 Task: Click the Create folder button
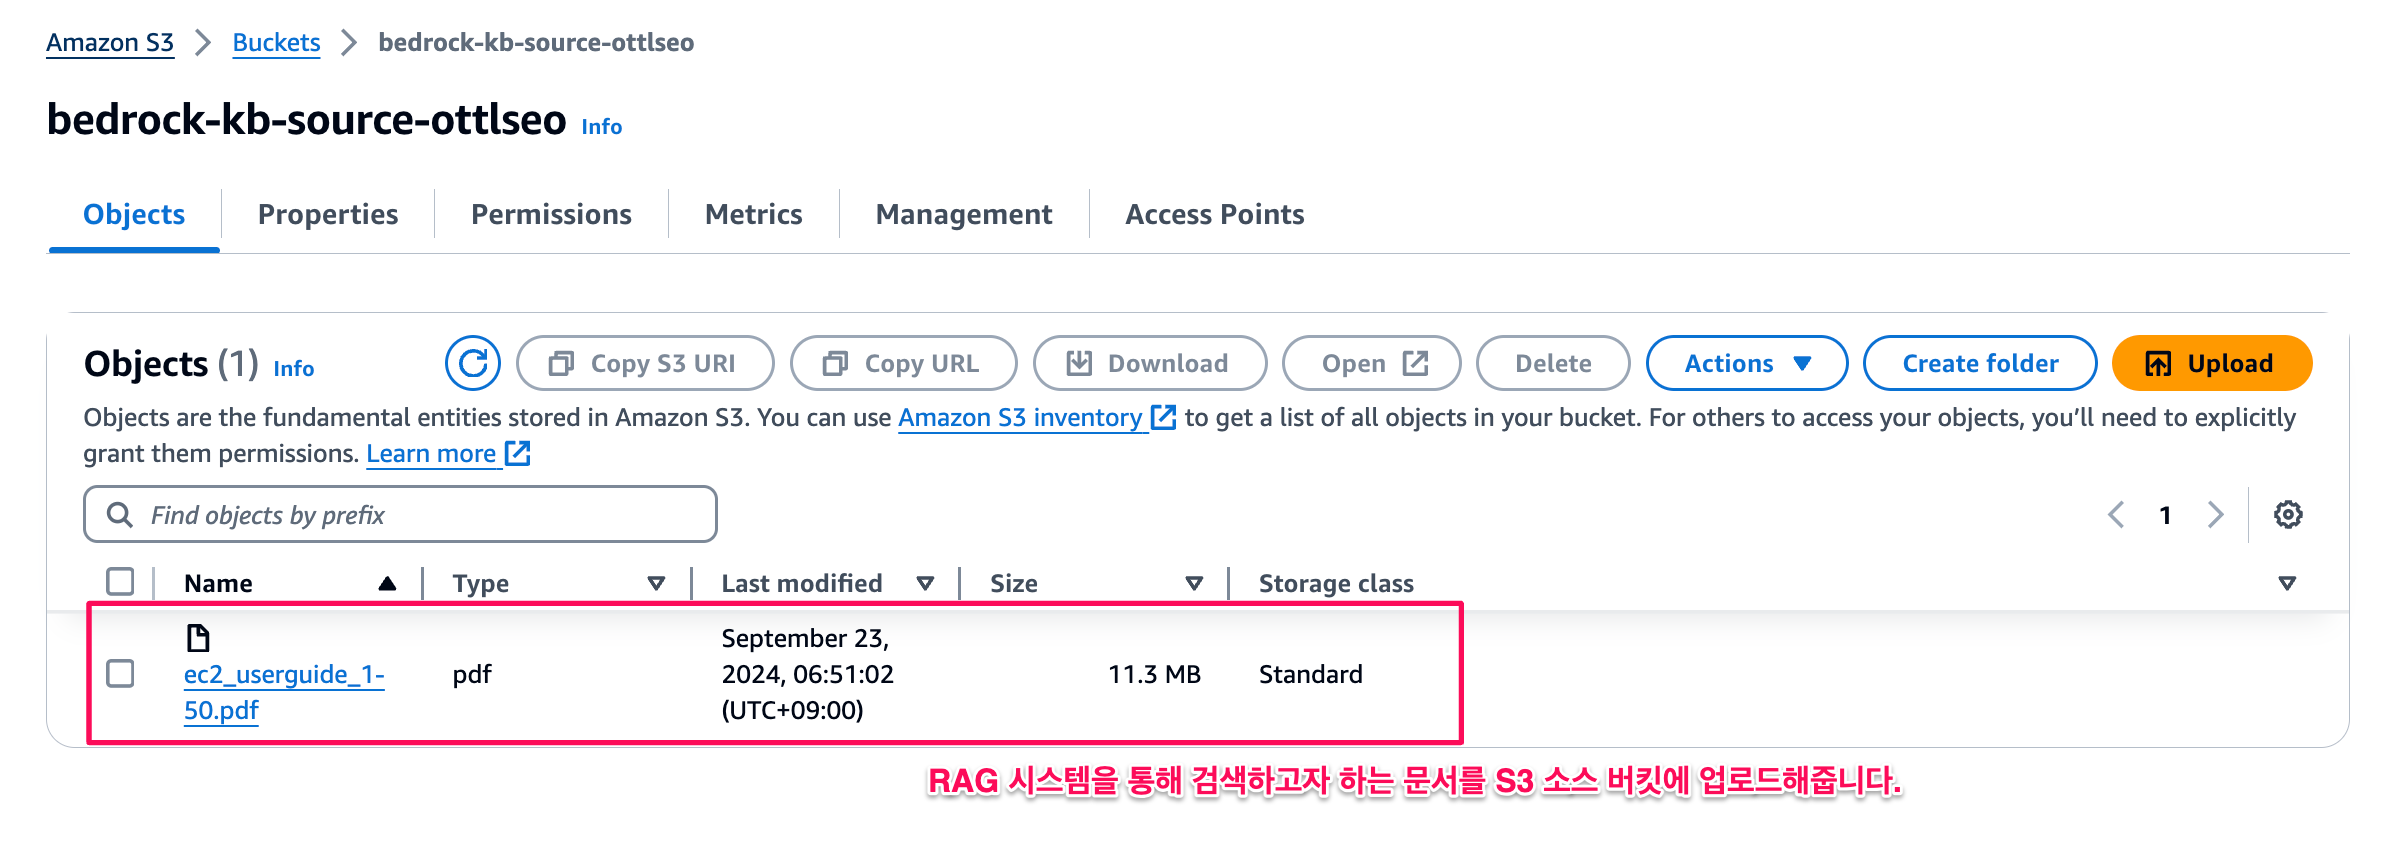pyautogui.click(x=1979, y=363)
